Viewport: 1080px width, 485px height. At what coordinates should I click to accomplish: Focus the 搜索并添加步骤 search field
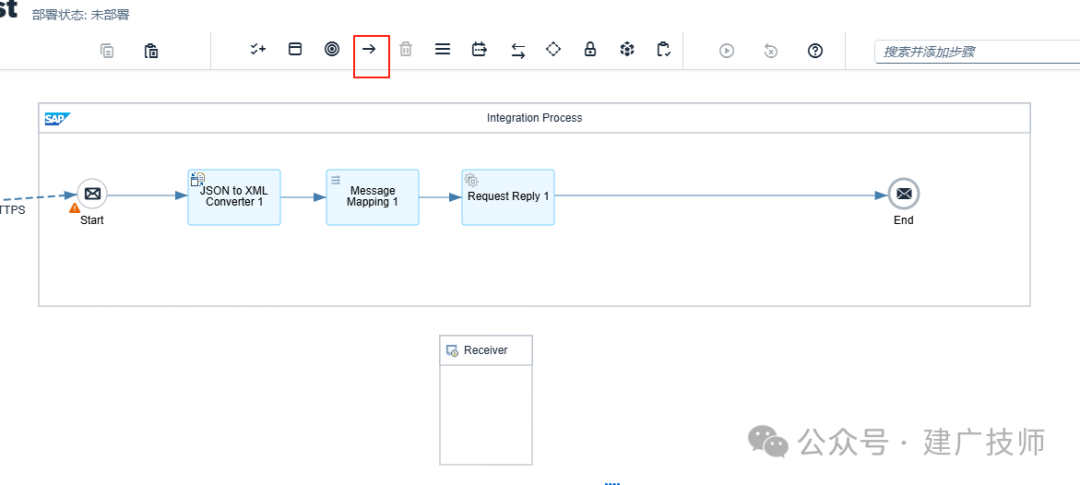977,52
